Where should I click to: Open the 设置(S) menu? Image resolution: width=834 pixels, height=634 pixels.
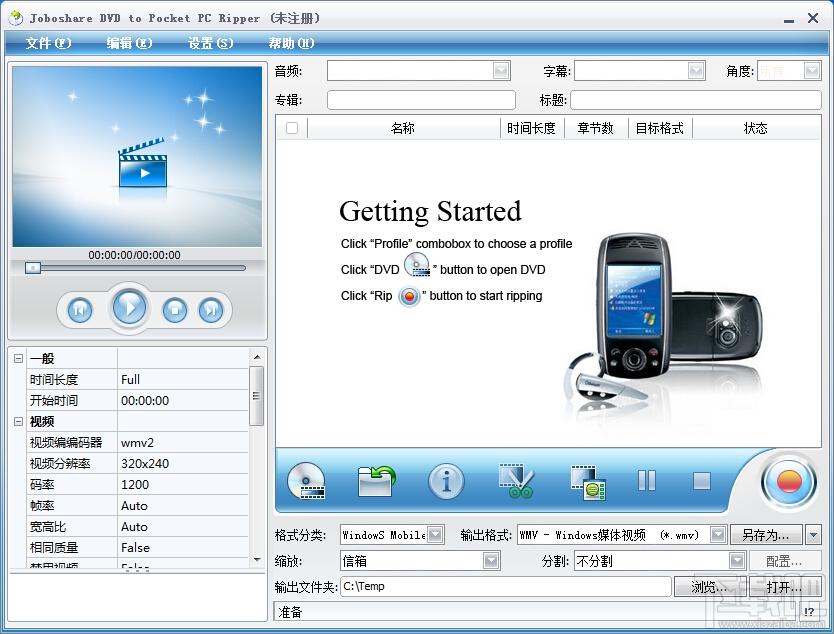pyautogui.click(x=211, y=43)
